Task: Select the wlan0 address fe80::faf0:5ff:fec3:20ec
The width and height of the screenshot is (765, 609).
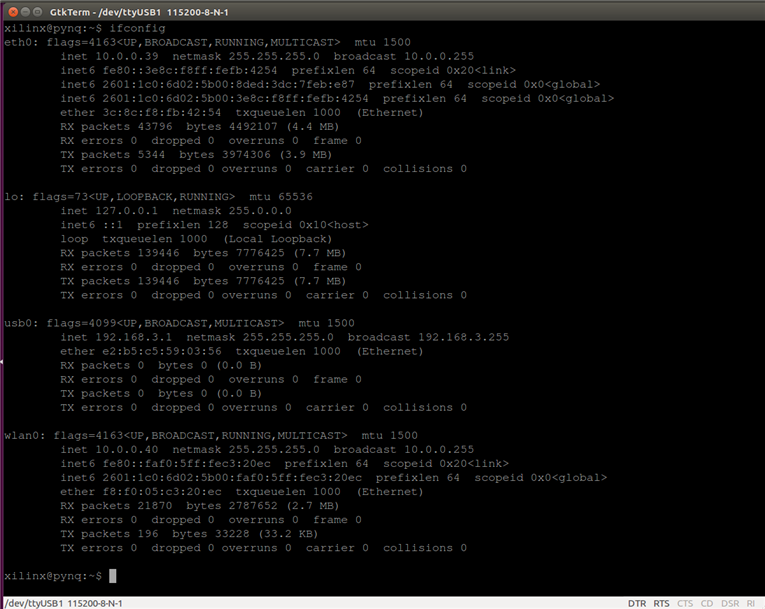Action: (x=186, y=464)
